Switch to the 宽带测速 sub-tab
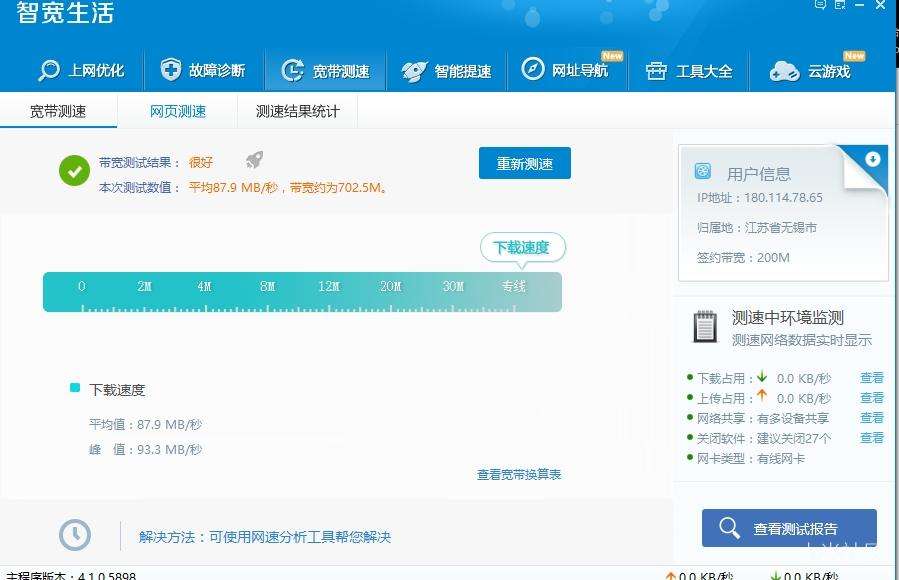 (58, 111)
